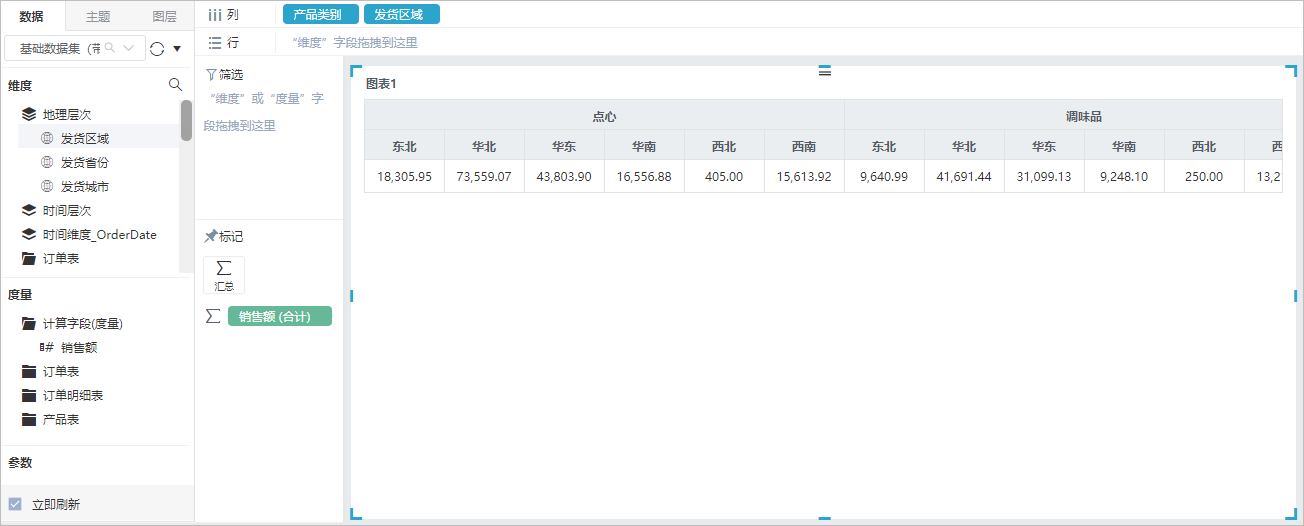1304x526 pixels.
Task: Click the 筛选 shelf drop area placeholder
Action: click(264, 112)
